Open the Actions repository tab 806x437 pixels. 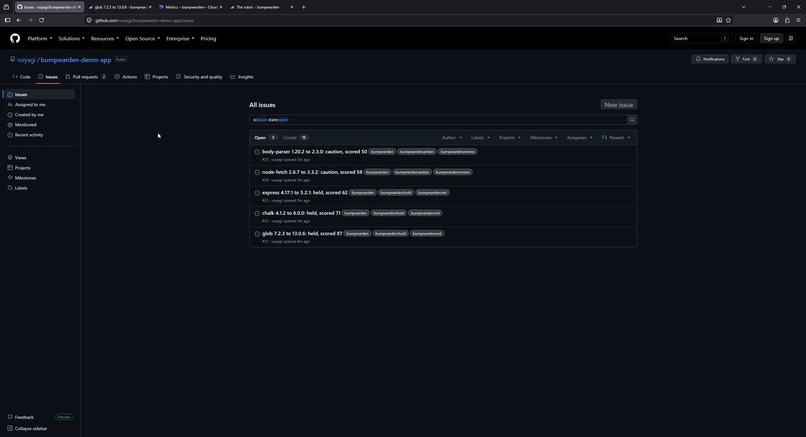[x=125, y=77]
